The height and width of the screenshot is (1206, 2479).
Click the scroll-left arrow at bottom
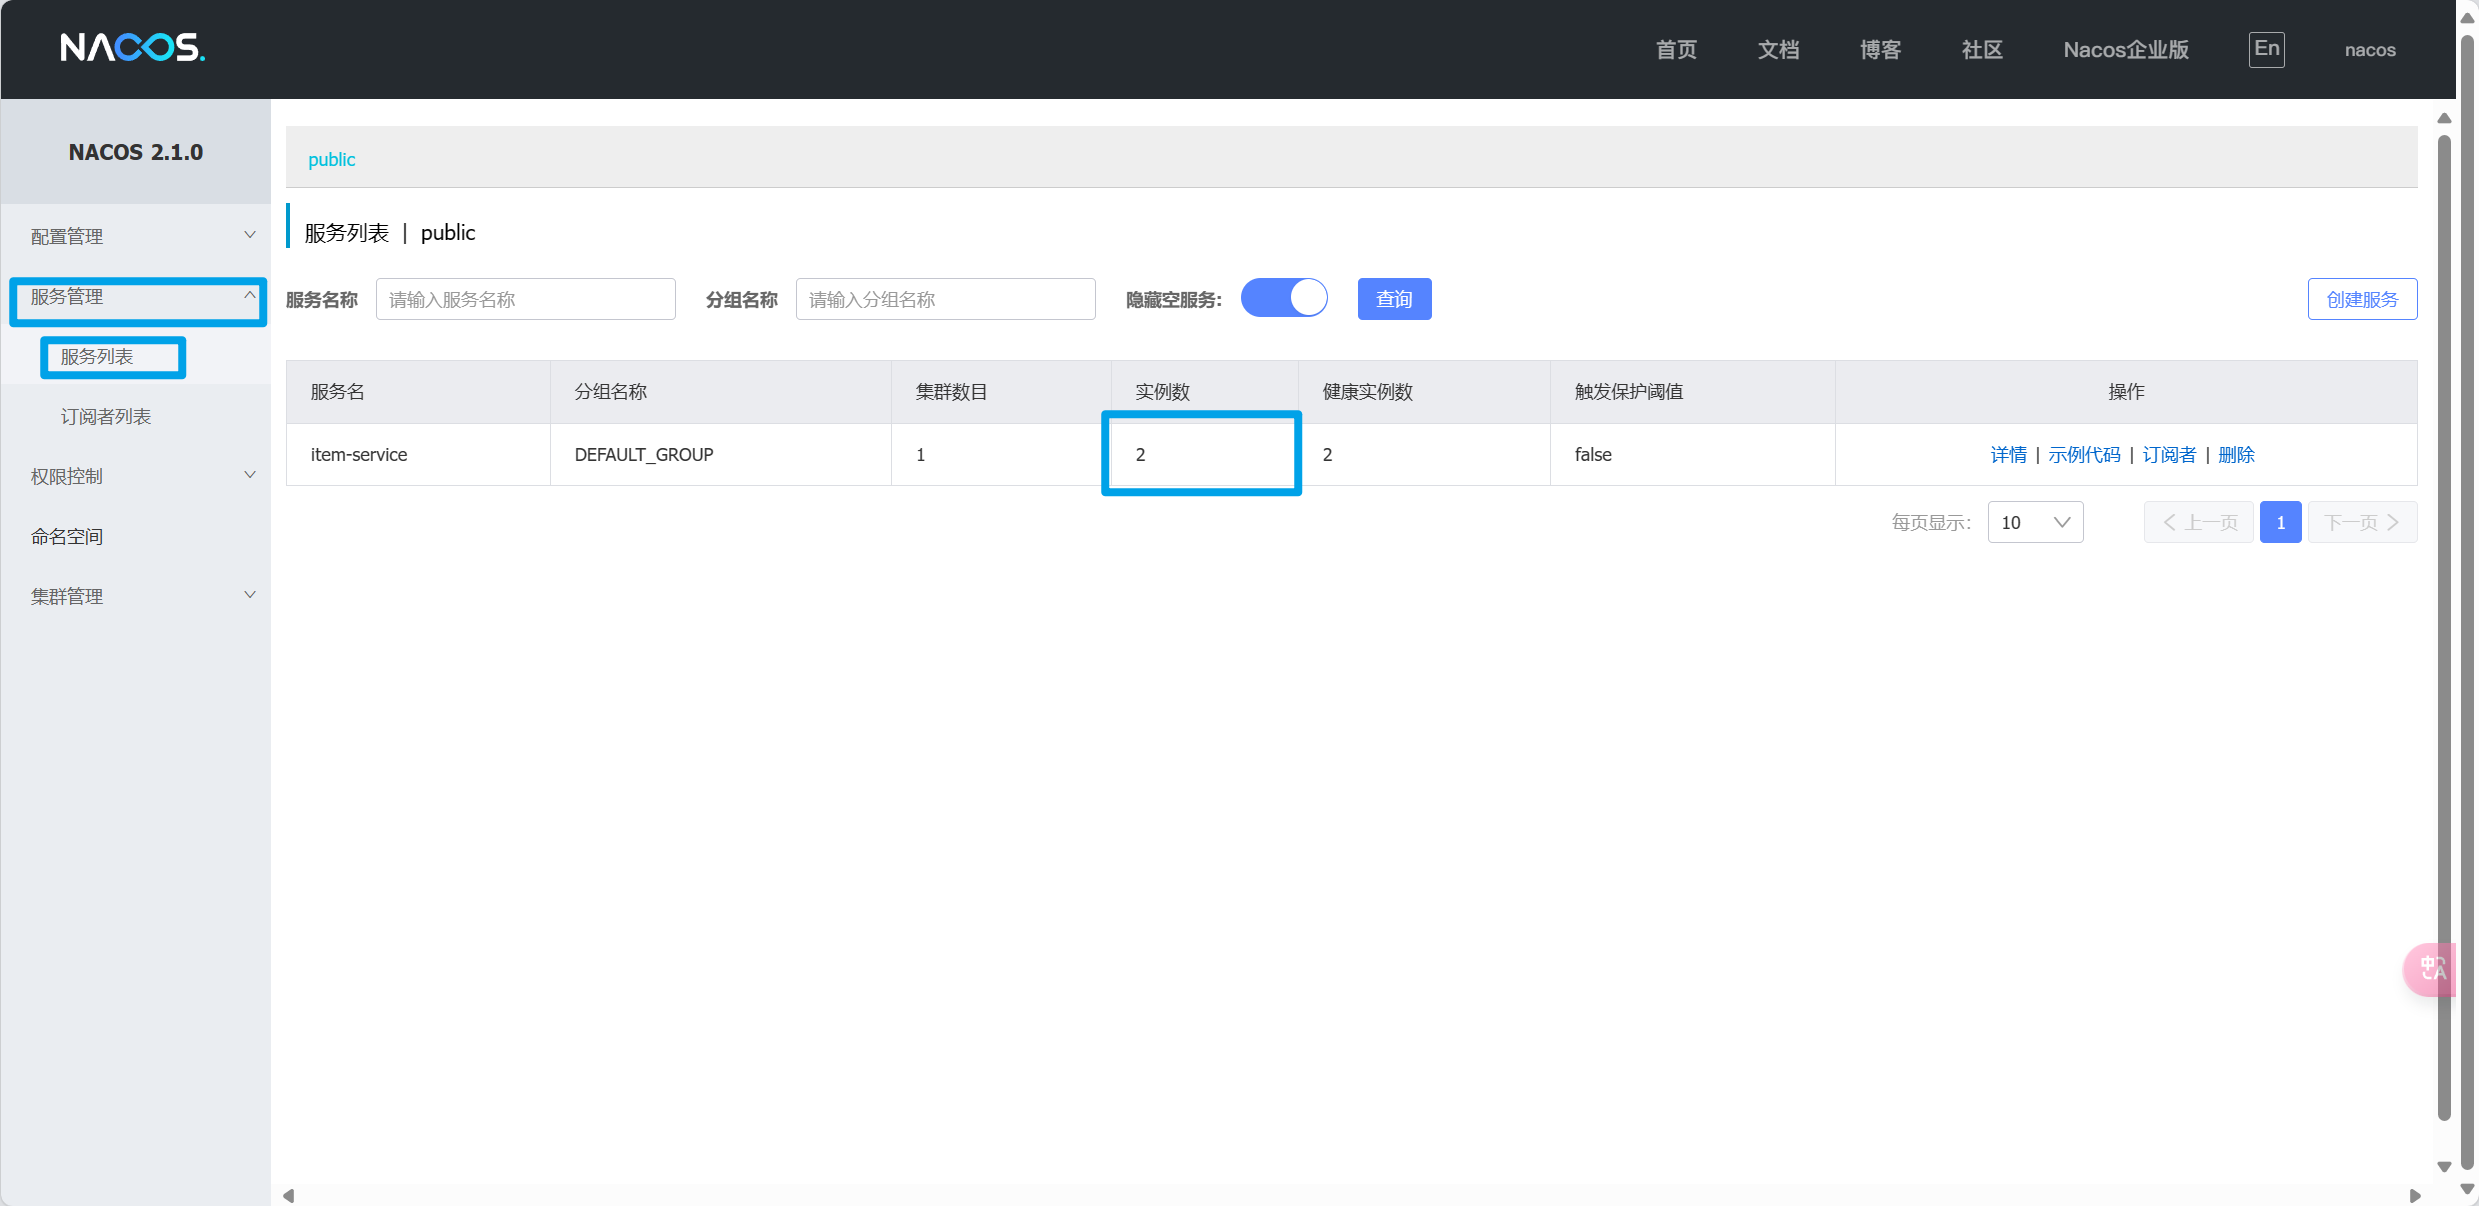289,1195
